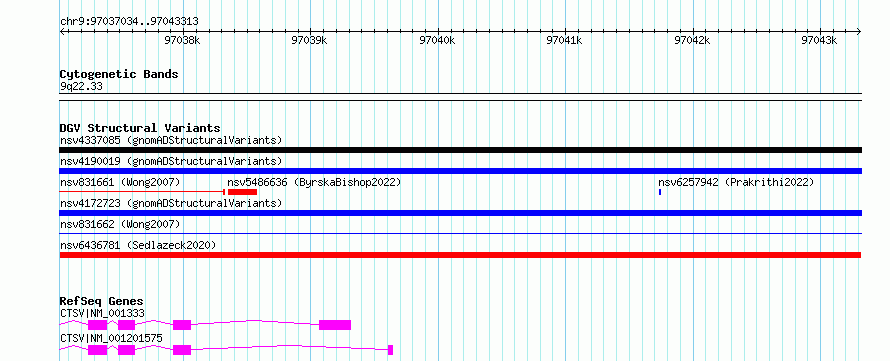Click the chr9:97037034..97043313 coordinate label
Image resolution: width=890 pixels, height=361 pixels.
click(x=129, y=22)
